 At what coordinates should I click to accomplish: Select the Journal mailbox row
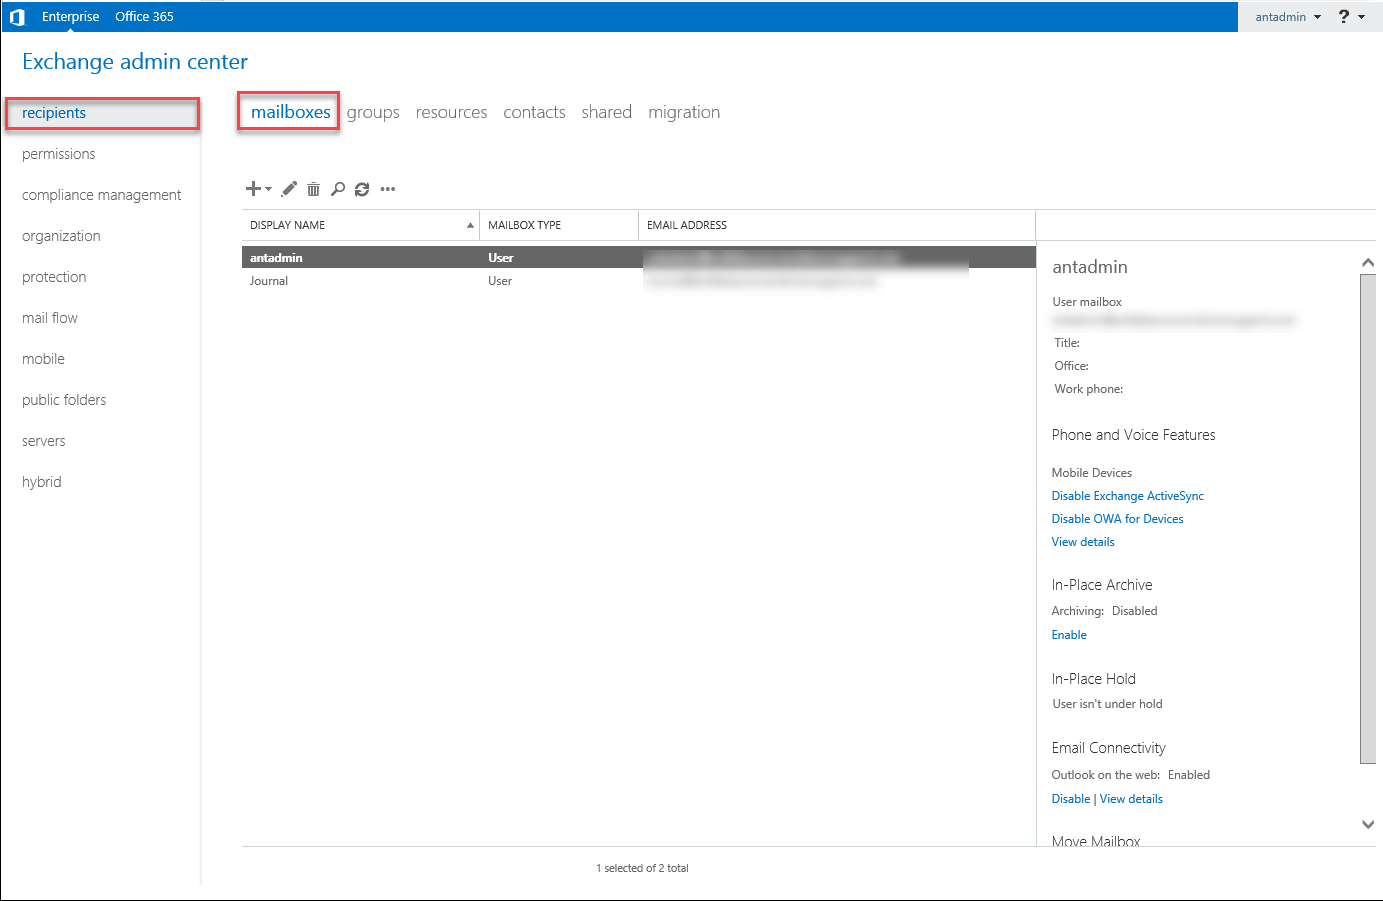click(269, 281)
